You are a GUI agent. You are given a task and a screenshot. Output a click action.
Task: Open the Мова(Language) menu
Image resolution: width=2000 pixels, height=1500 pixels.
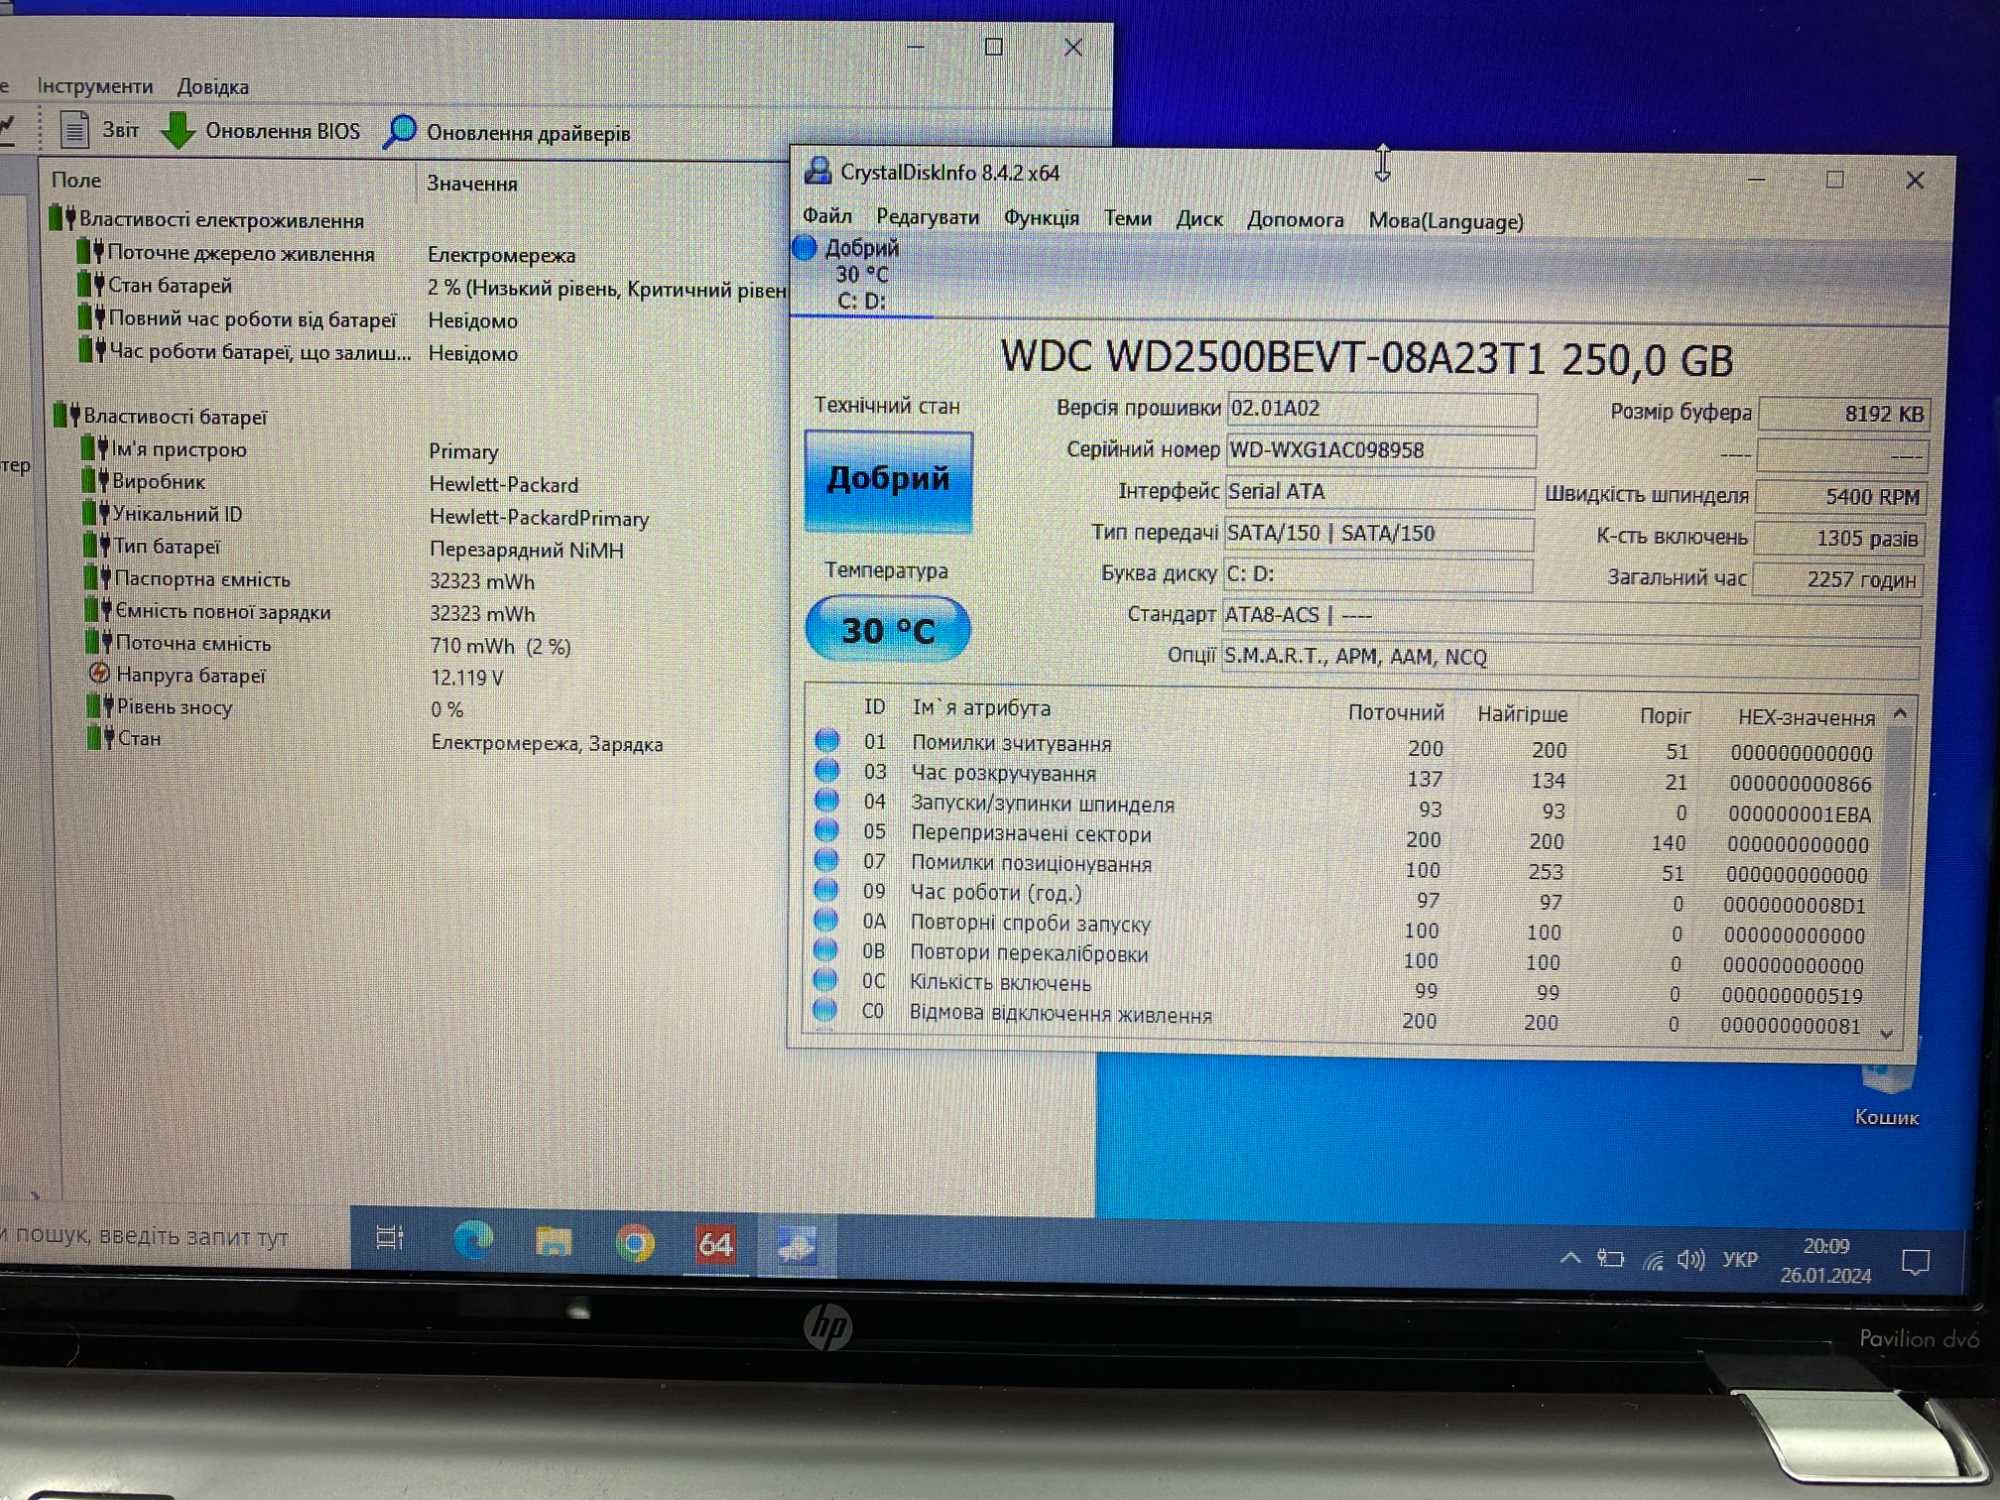coord(1446,220)
